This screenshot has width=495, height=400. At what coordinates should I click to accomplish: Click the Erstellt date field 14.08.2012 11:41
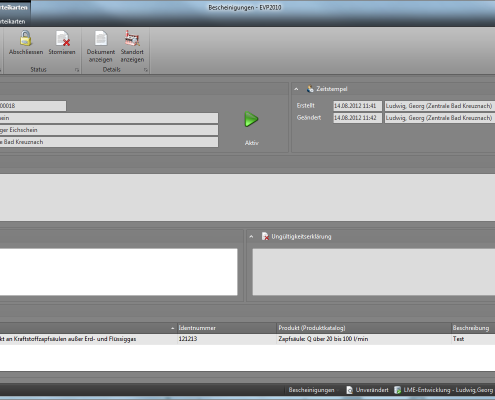pyautogui.click(x=357, y=106)
